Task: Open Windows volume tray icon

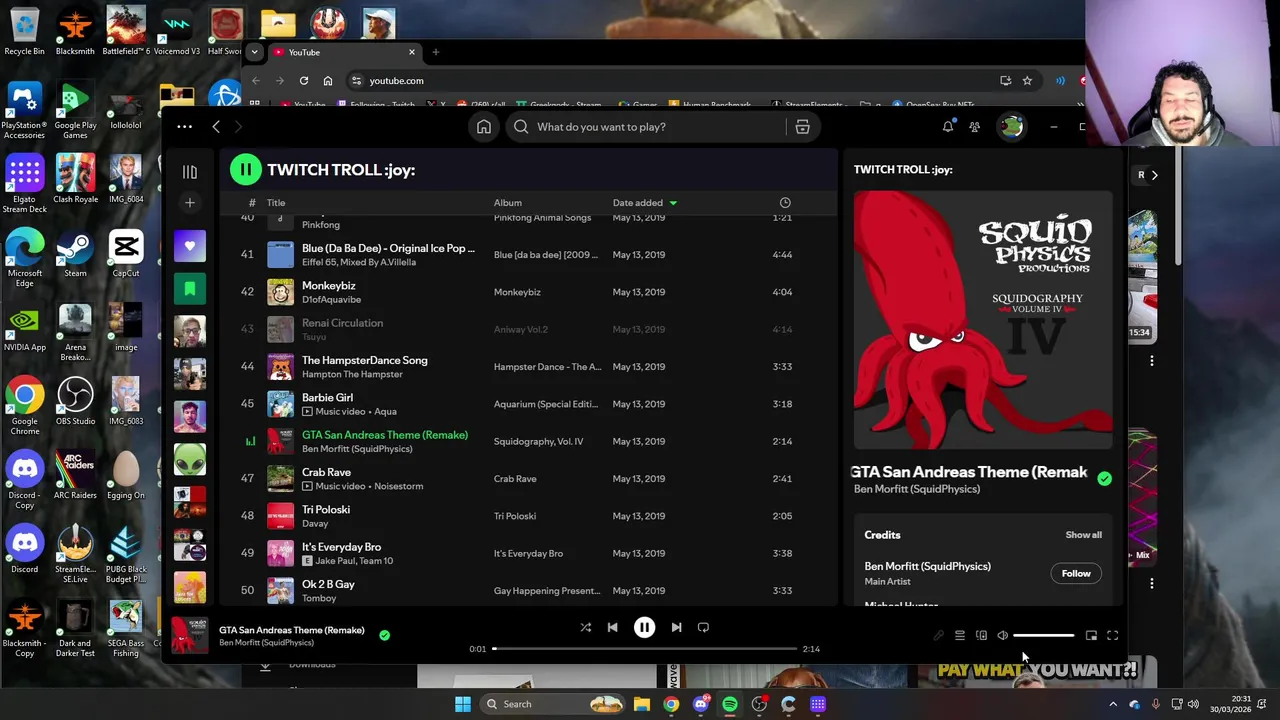Action: coord(1193,704)
